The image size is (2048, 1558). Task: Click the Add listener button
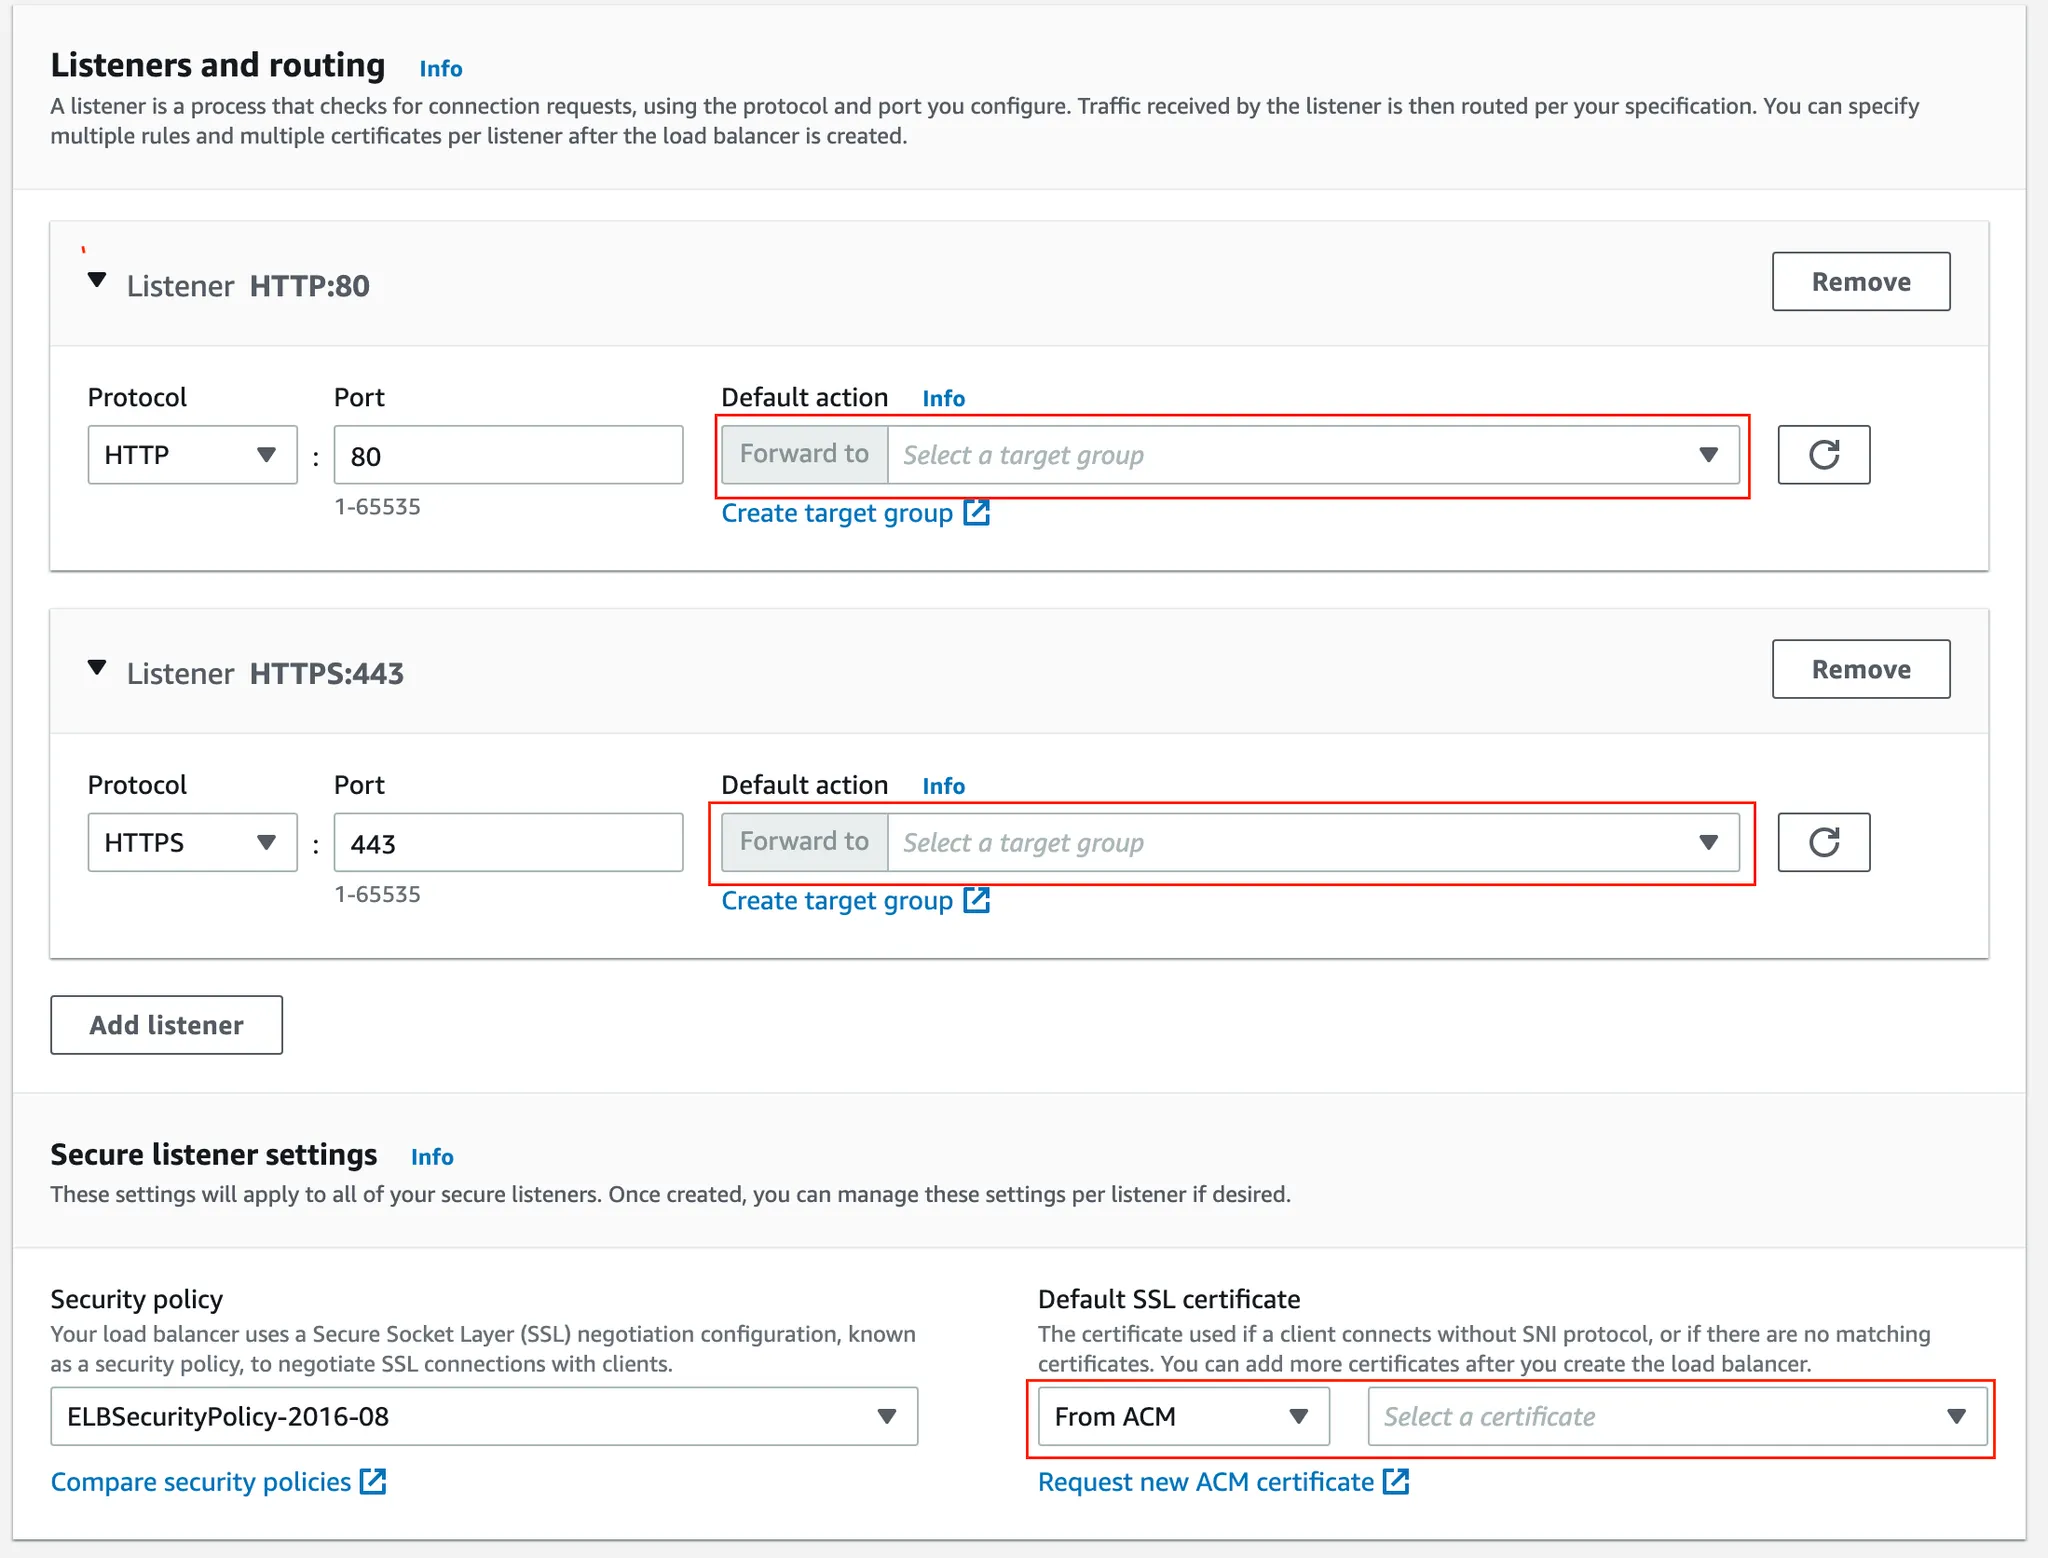pyautogui.click(x=166, y=1025)
